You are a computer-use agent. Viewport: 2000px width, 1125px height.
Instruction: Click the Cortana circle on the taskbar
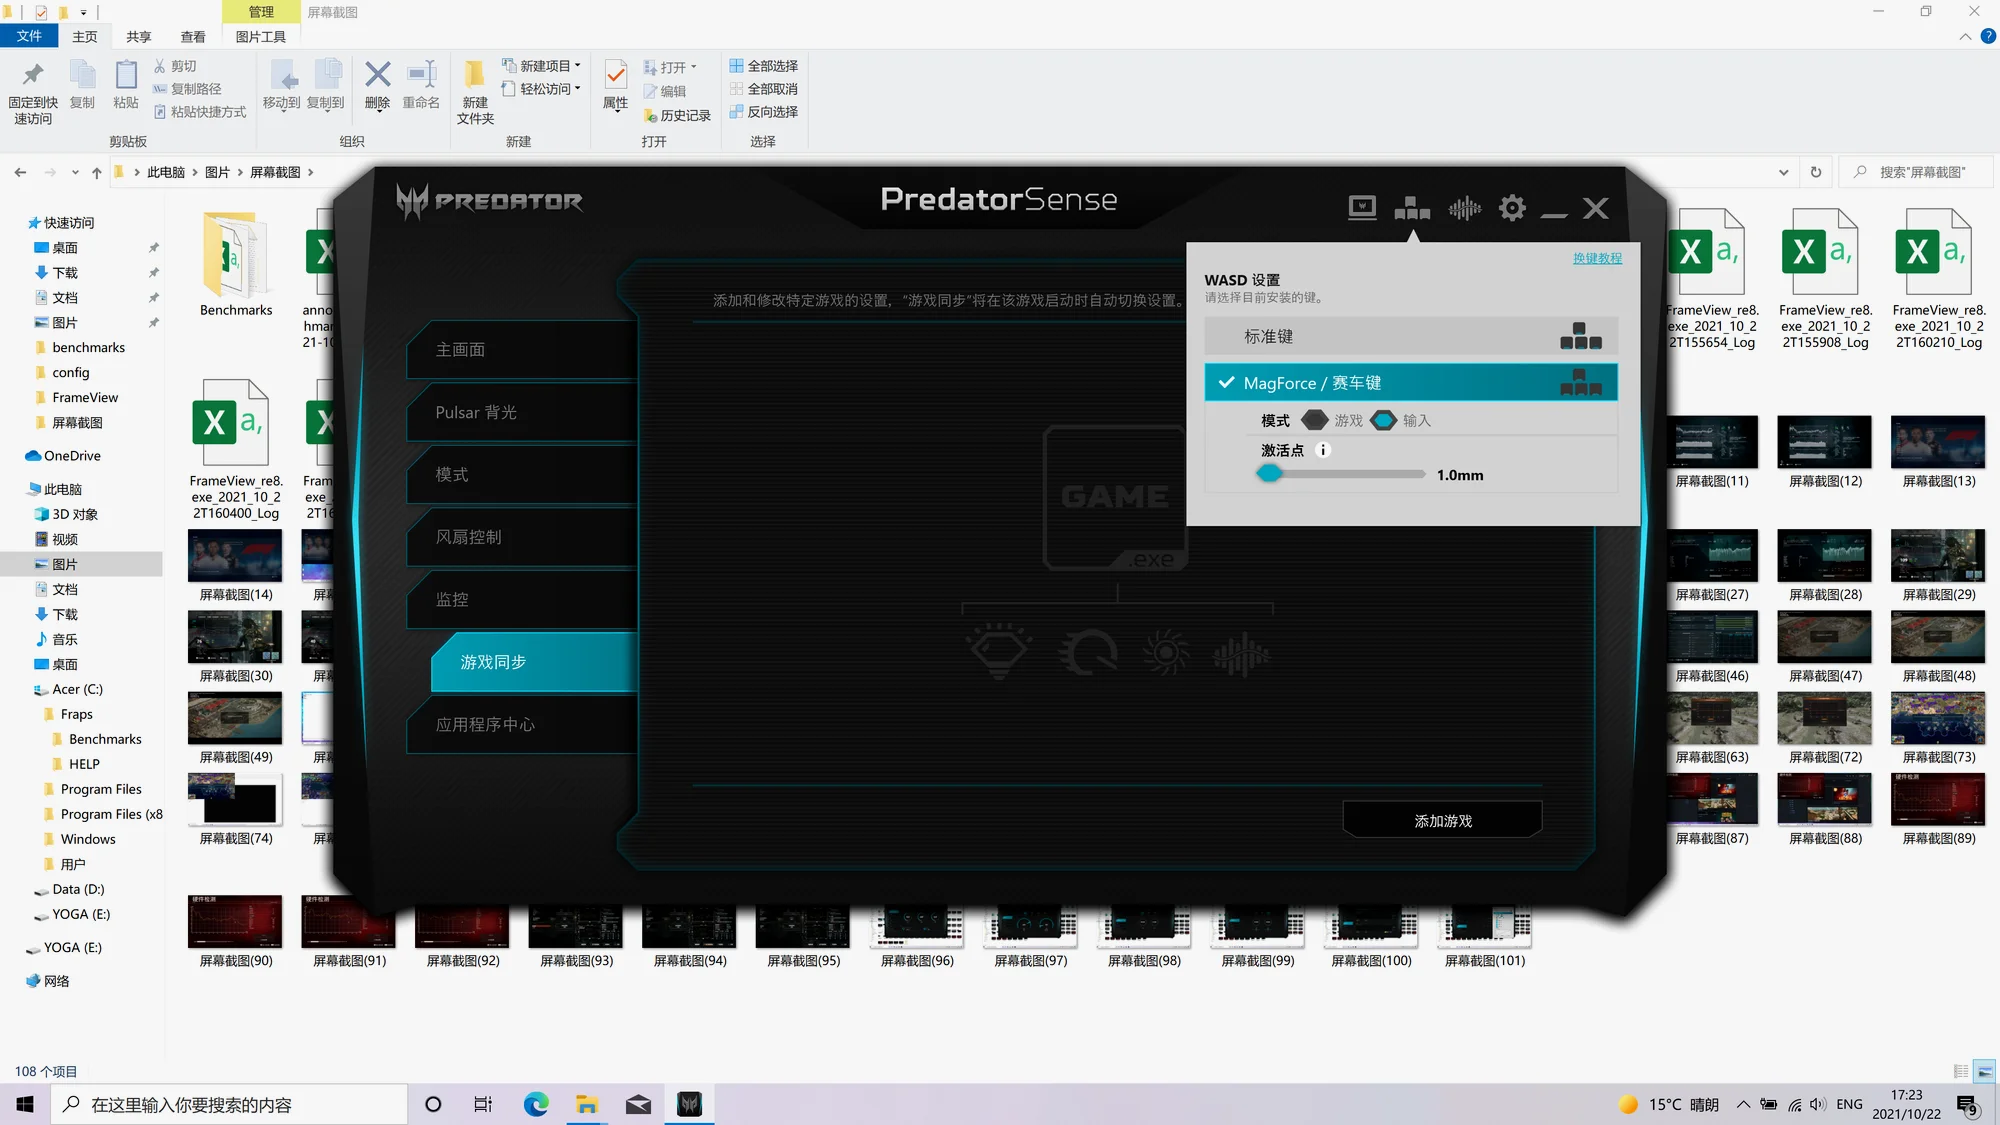click(x=433, y=1104)
